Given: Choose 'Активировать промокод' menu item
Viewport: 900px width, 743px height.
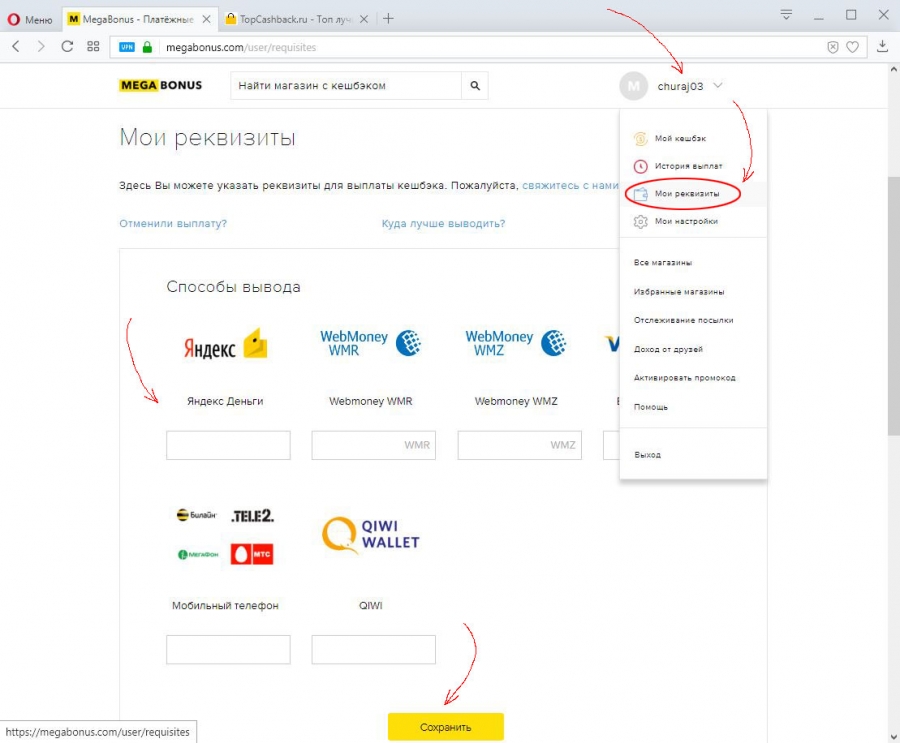Looking at the screenshot, I should [x=684, y=378].
